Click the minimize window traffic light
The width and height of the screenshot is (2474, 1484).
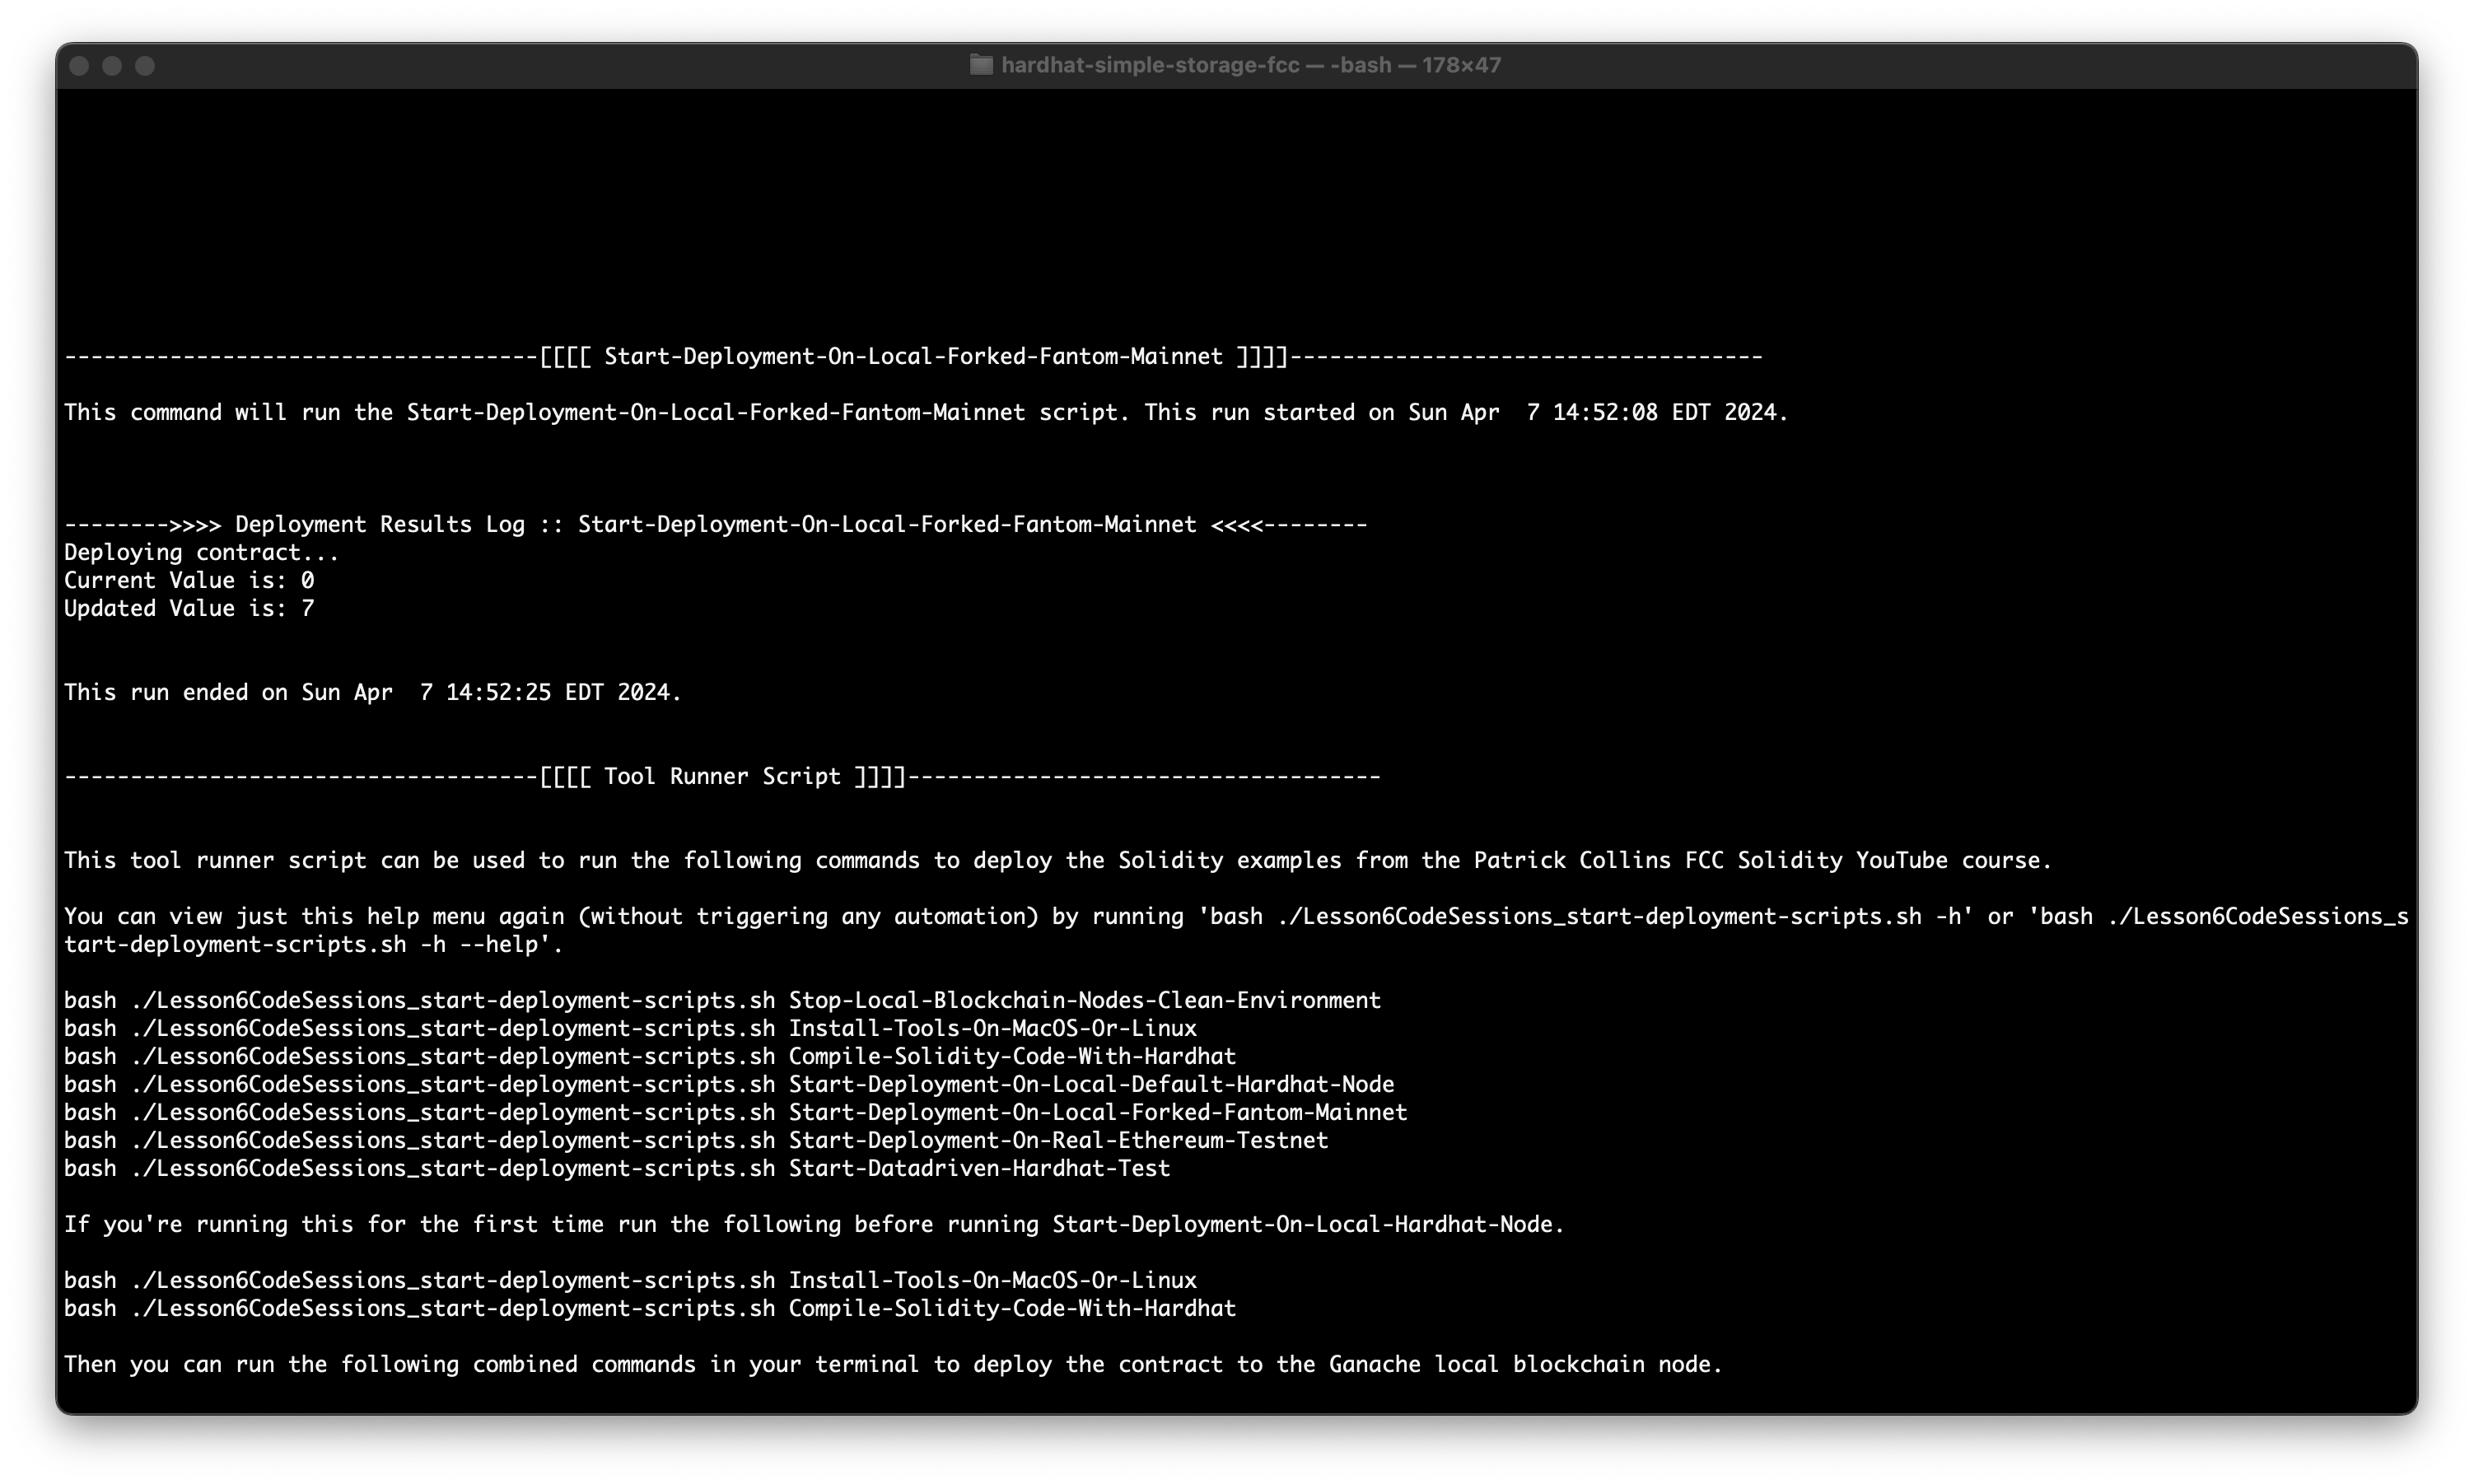tap(112, 66)
